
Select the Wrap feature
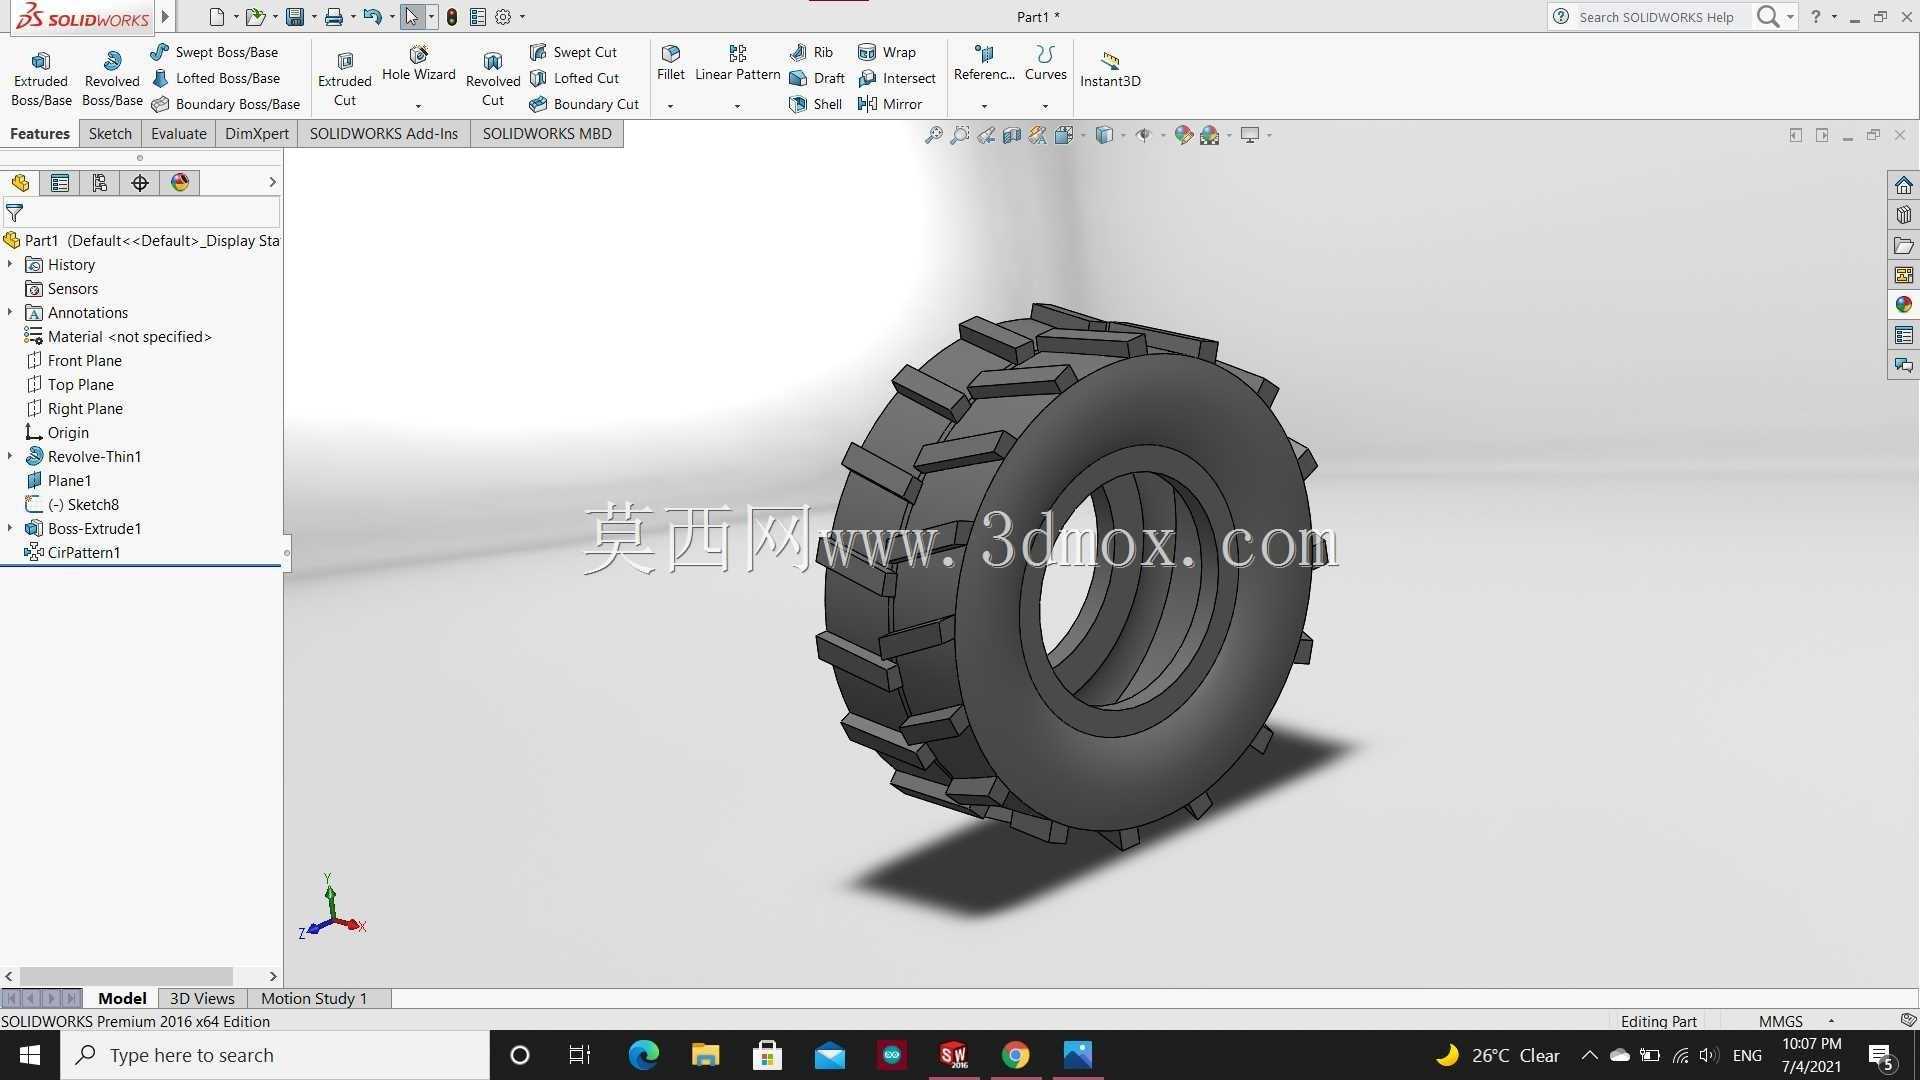tap(887, 52)
